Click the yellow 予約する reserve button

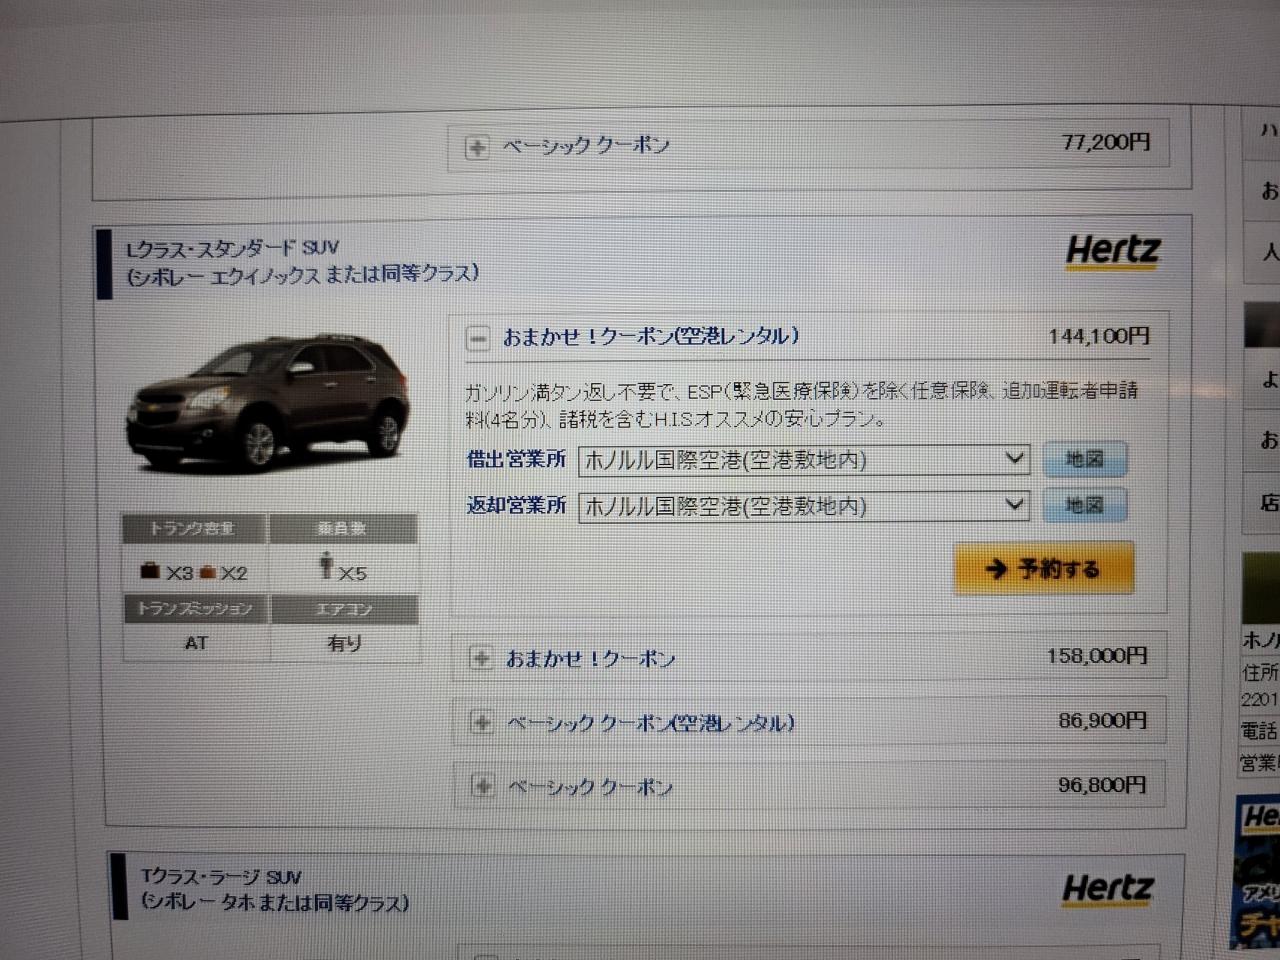1044,569
